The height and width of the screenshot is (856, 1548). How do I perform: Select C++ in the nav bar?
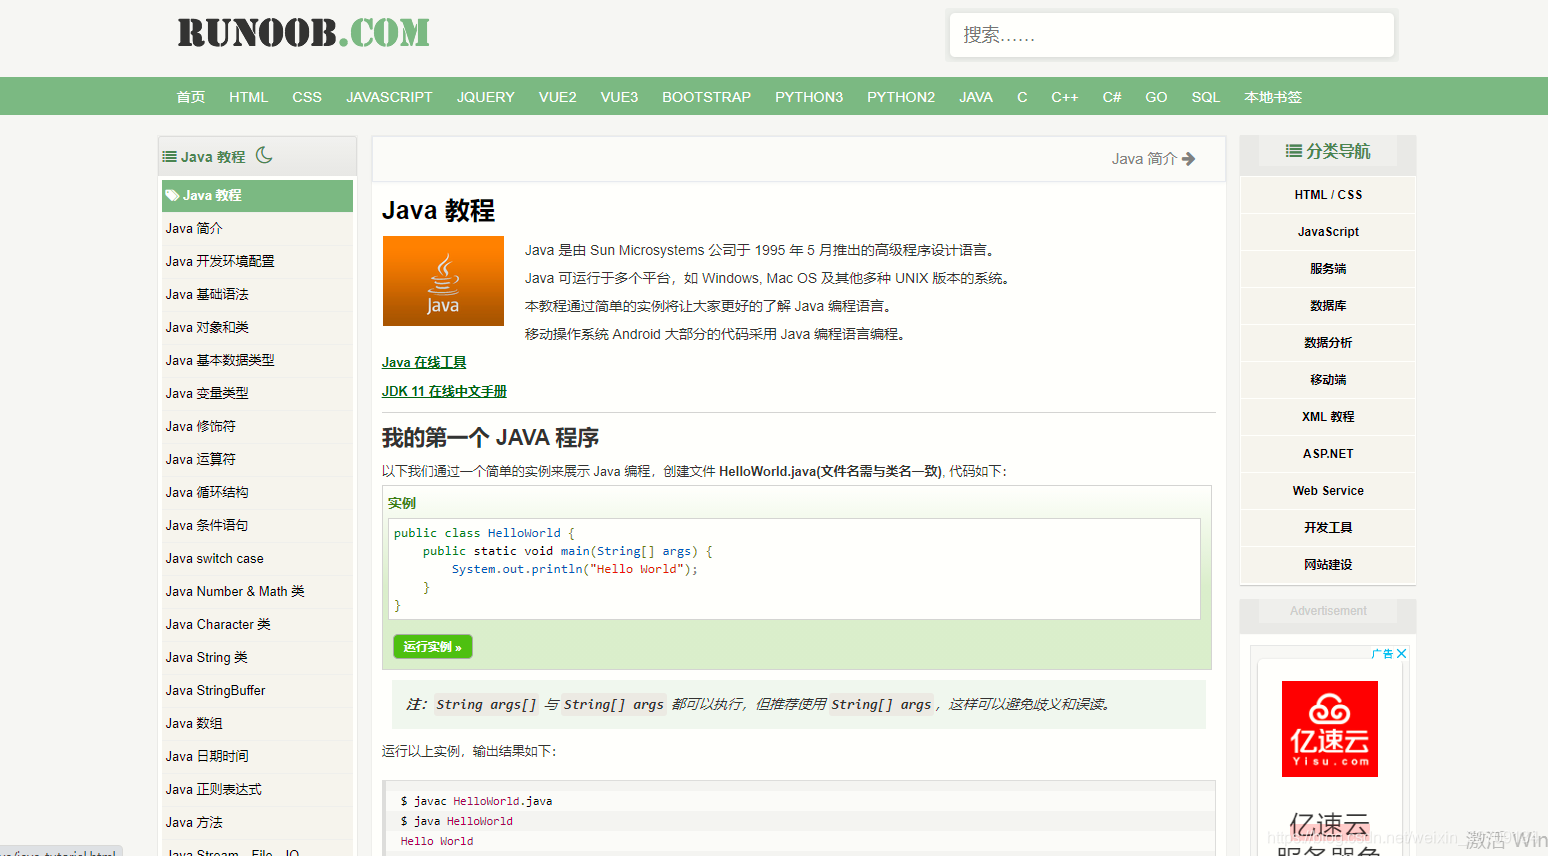coord(1064,97)
